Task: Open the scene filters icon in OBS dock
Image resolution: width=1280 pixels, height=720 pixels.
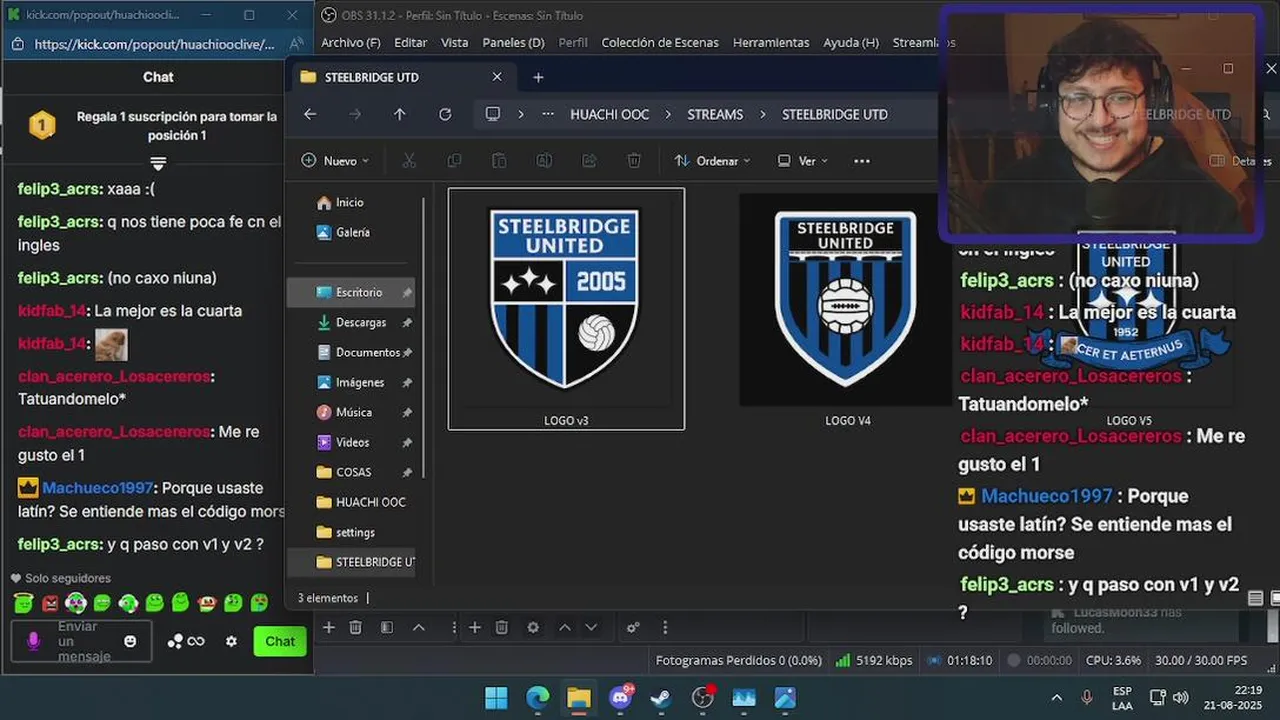Action: (x=387, y=627)
